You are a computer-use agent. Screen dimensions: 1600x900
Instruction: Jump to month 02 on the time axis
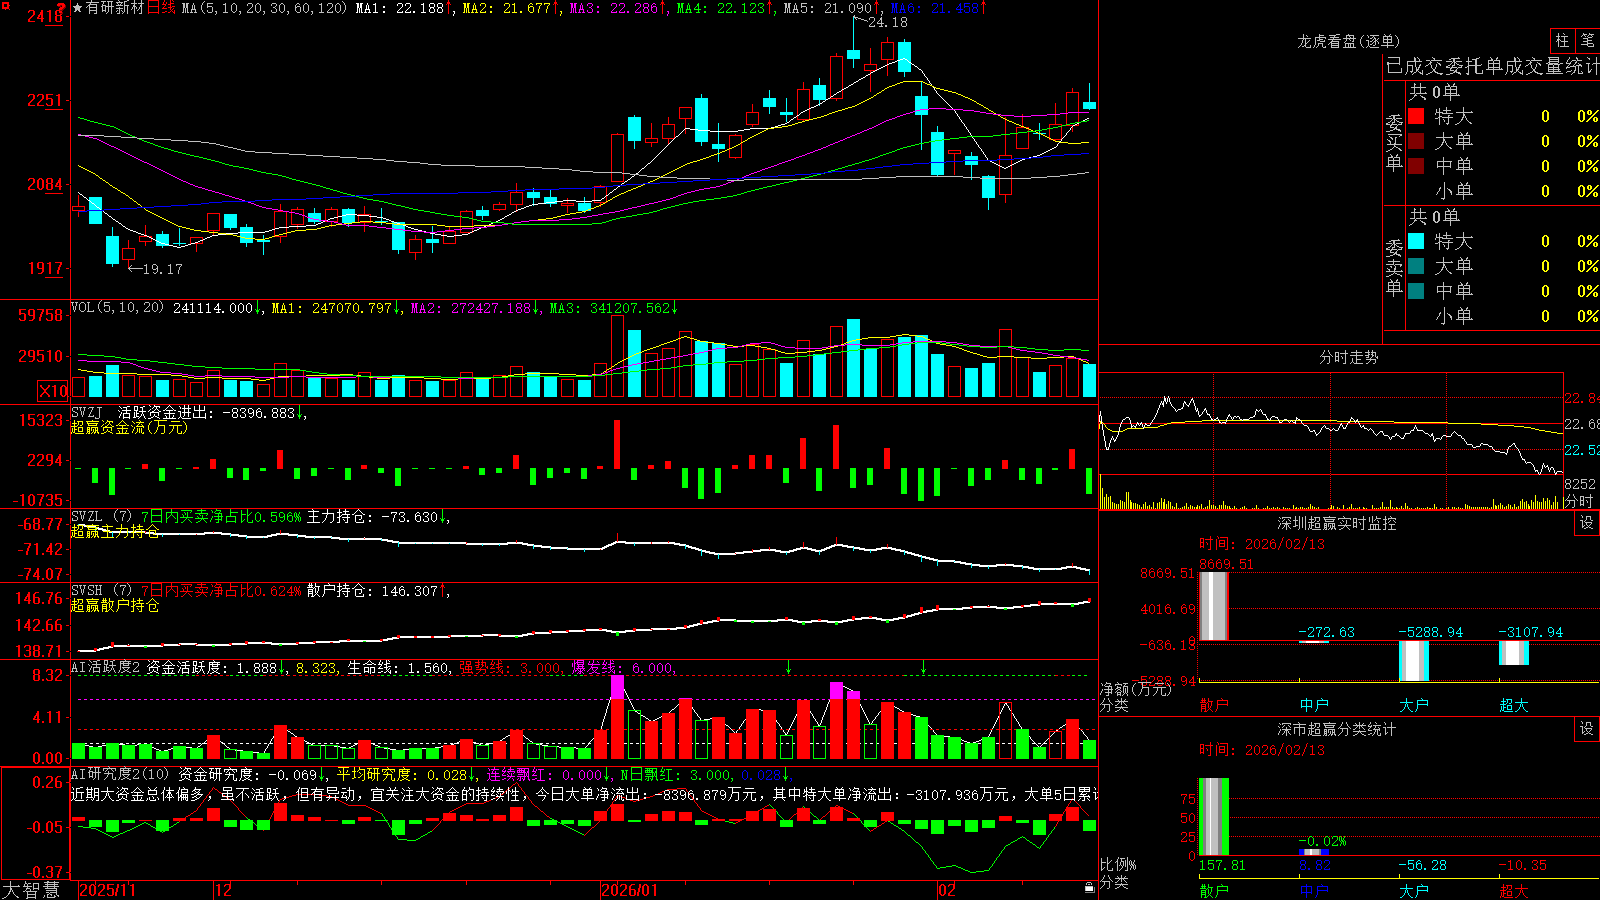pos(946,890)
